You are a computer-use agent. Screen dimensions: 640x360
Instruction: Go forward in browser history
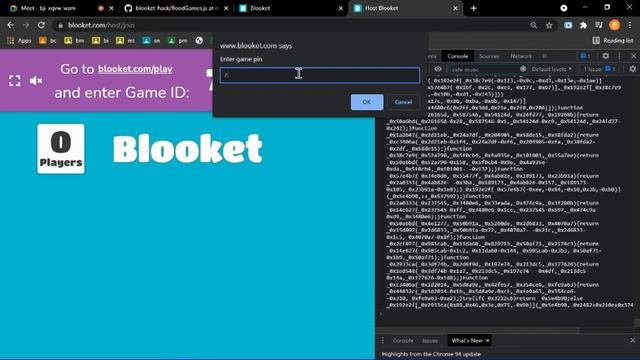26,25
